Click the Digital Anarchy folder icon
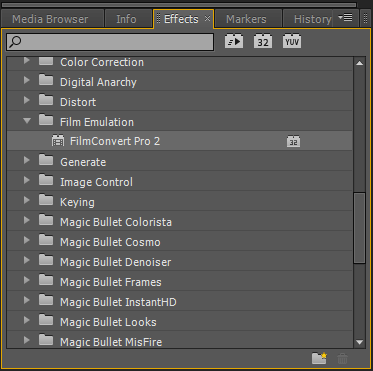The width and height of the screenshot is (373, 371). coord(46,80)
